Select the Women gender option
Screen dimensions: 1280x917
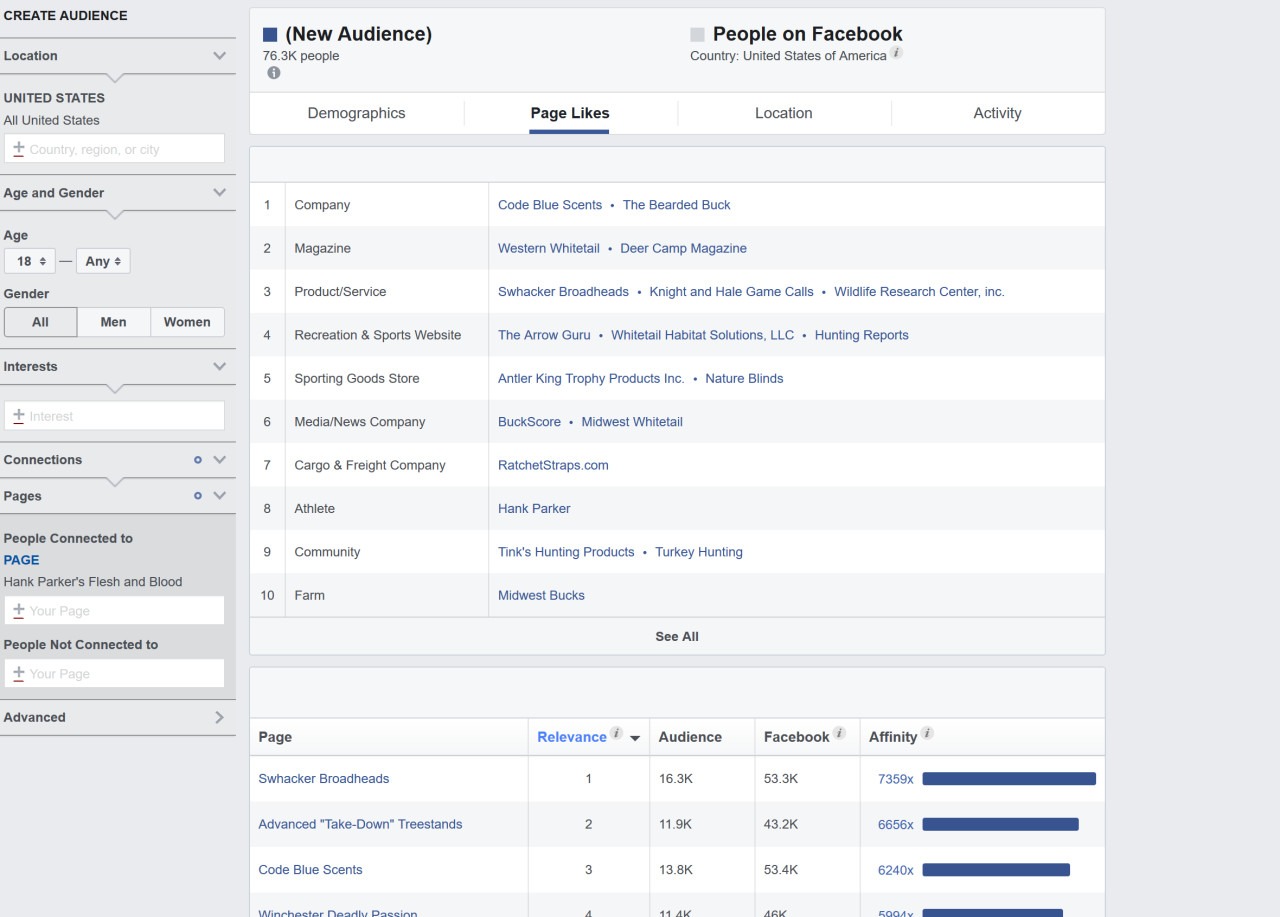click(x=187, y=322)
